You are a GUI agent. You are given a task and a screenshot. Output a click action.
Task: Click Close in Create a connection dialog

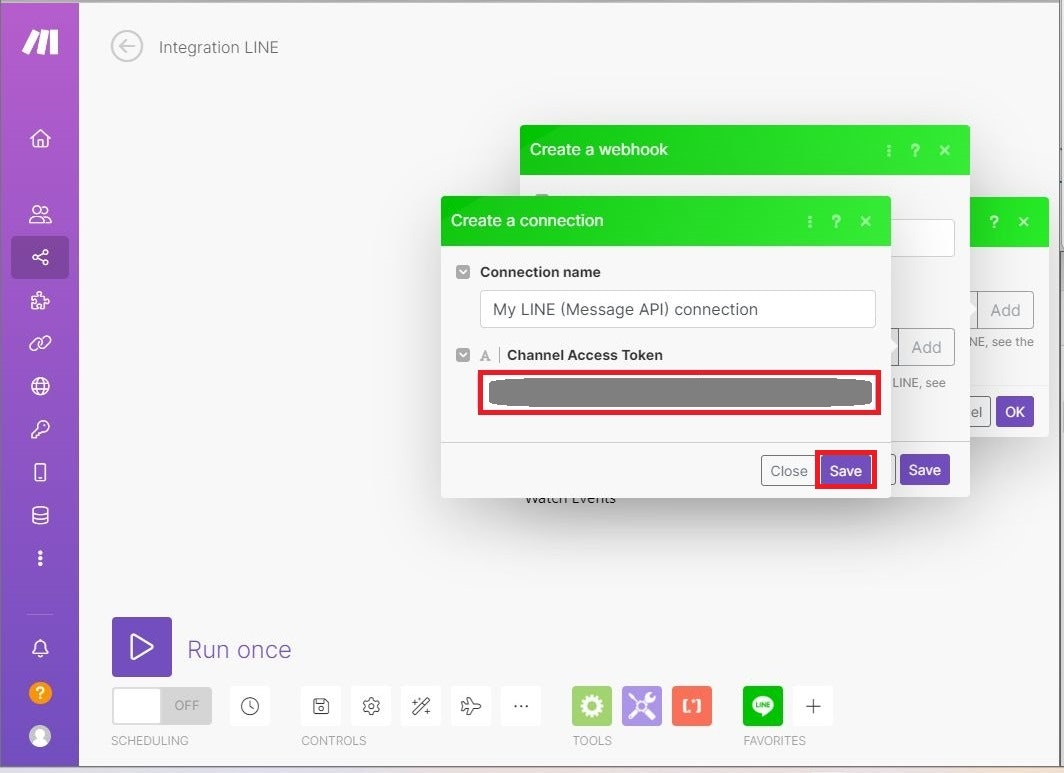point(788,470)
